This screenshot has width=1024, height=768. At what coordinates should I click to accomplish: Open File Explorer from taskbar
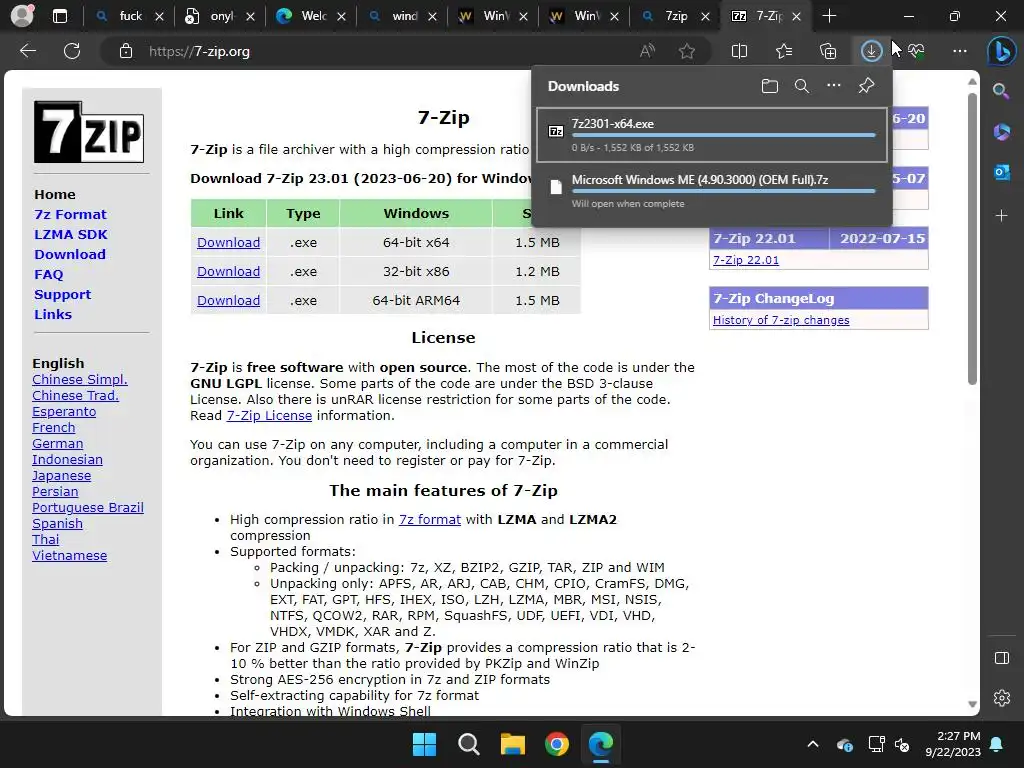coord(513,744)
